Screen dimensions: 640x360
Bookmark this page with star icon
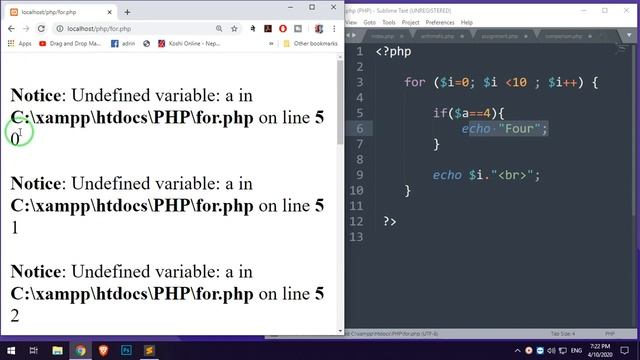coord(234,29)
